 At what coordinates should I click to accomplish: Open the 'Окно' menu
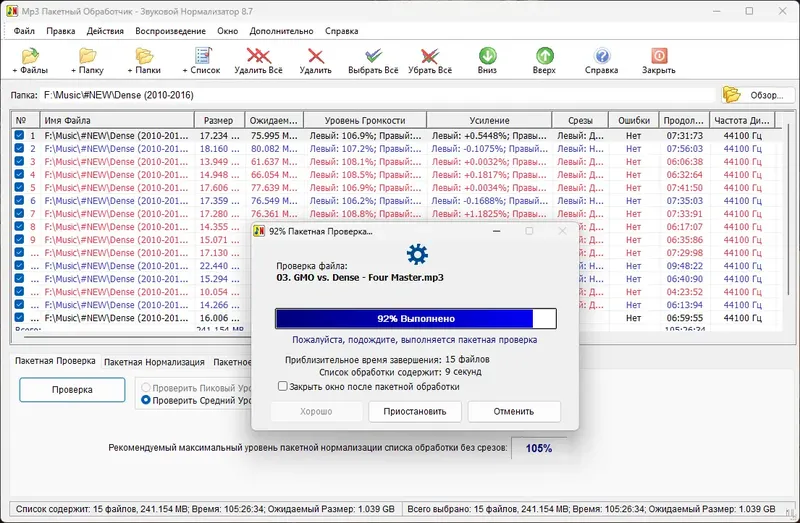point(228,31)
